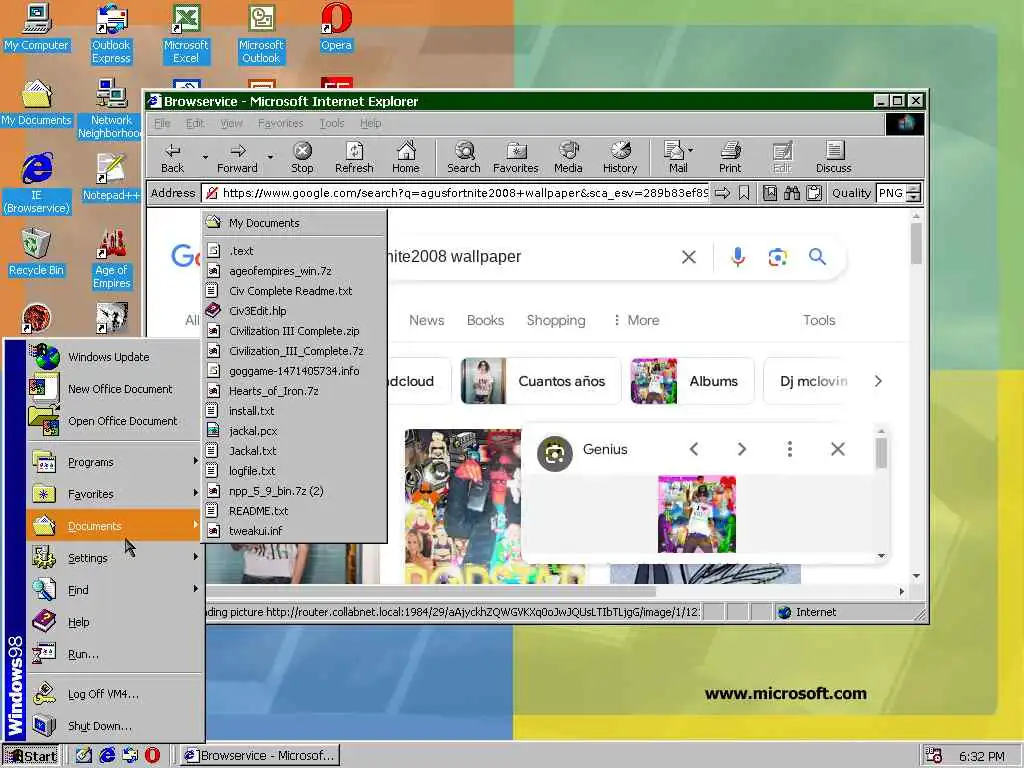Click Internet Explorer quick launch icon
This screenshot has width=1024, height=768.
coord(107,755)
